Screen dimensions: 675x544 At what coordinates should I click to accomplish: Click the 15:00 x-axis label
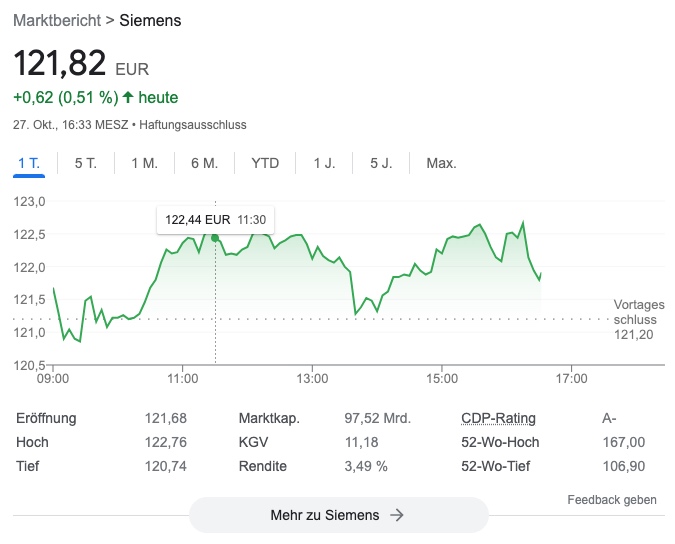[442, 379]
